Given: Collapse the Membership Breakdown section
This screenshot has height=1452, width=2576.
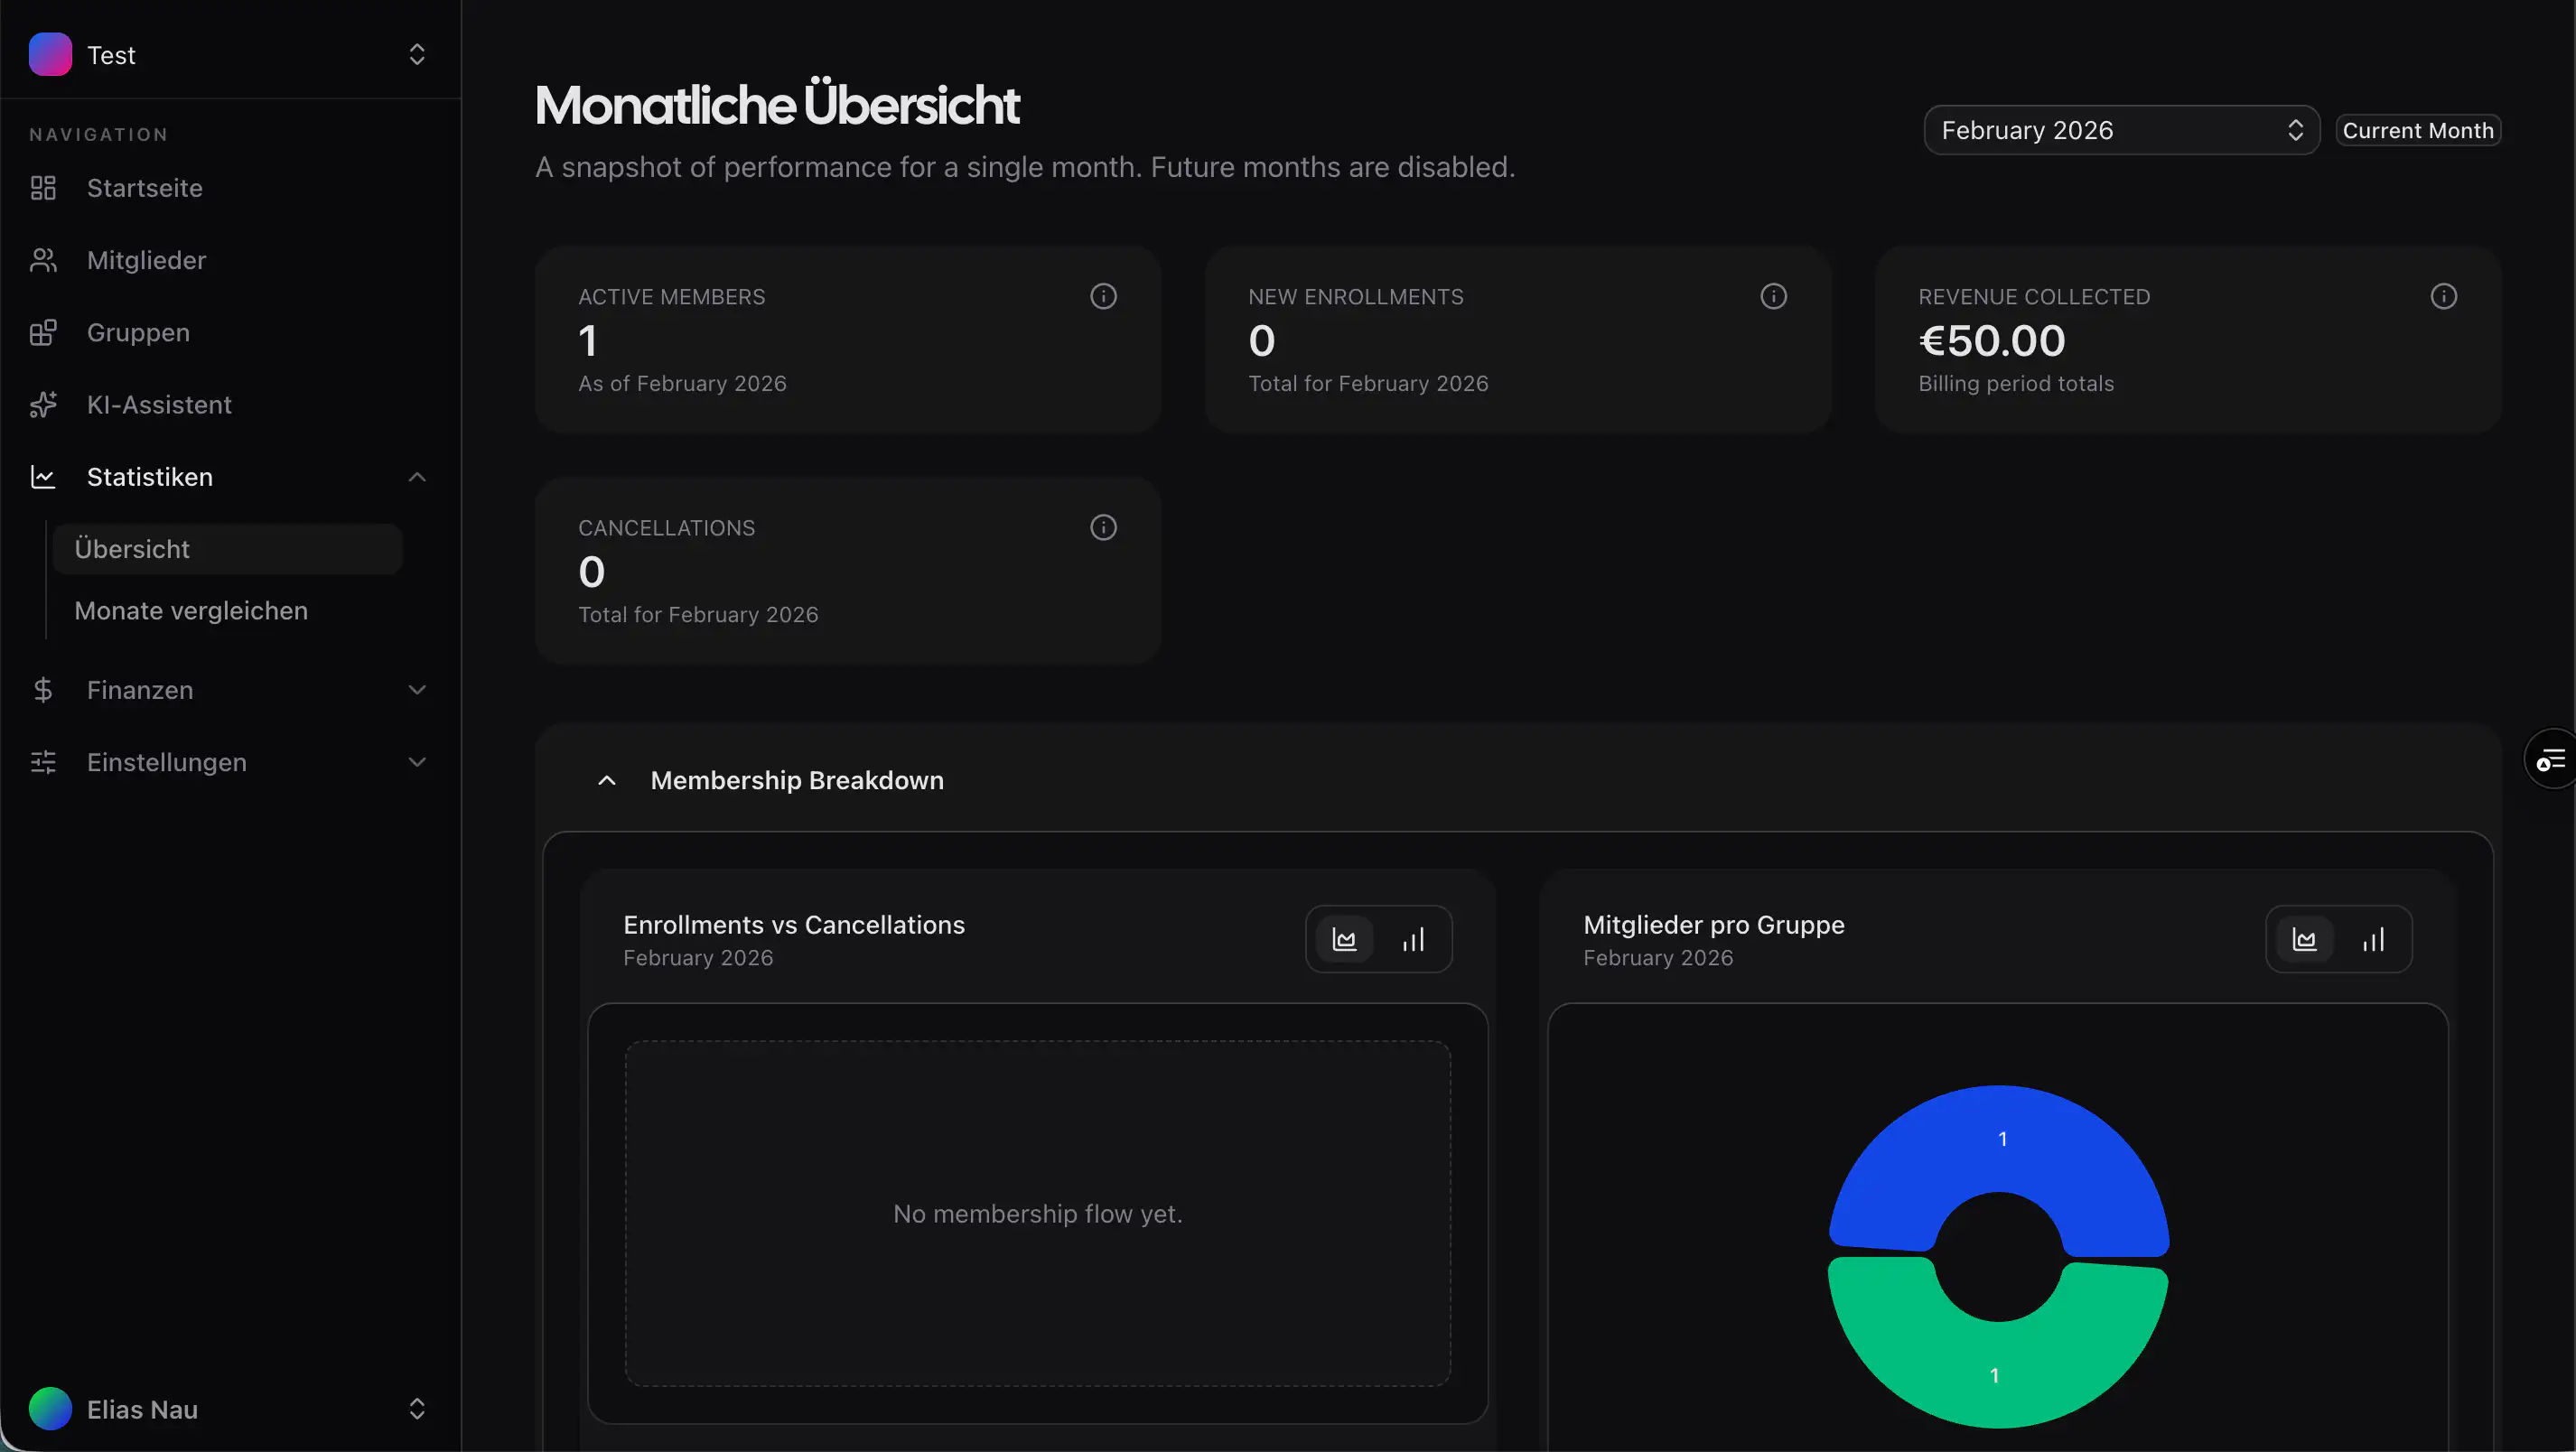Looking at the screenshot, I should (607, 780).
